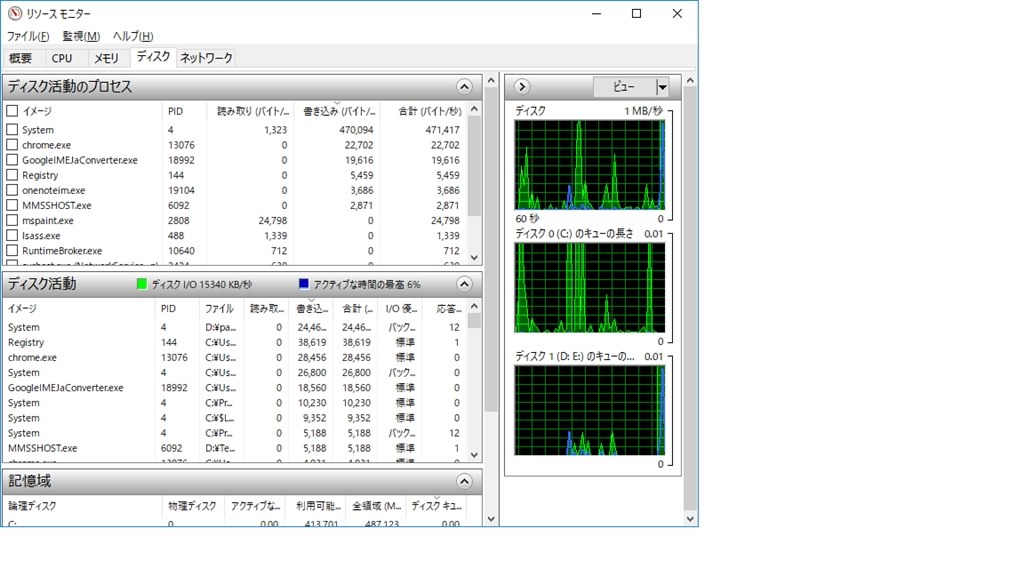Open the ファイル(F) menu
The width and height of the screenshot is (1024, 576).
(28, 36)
